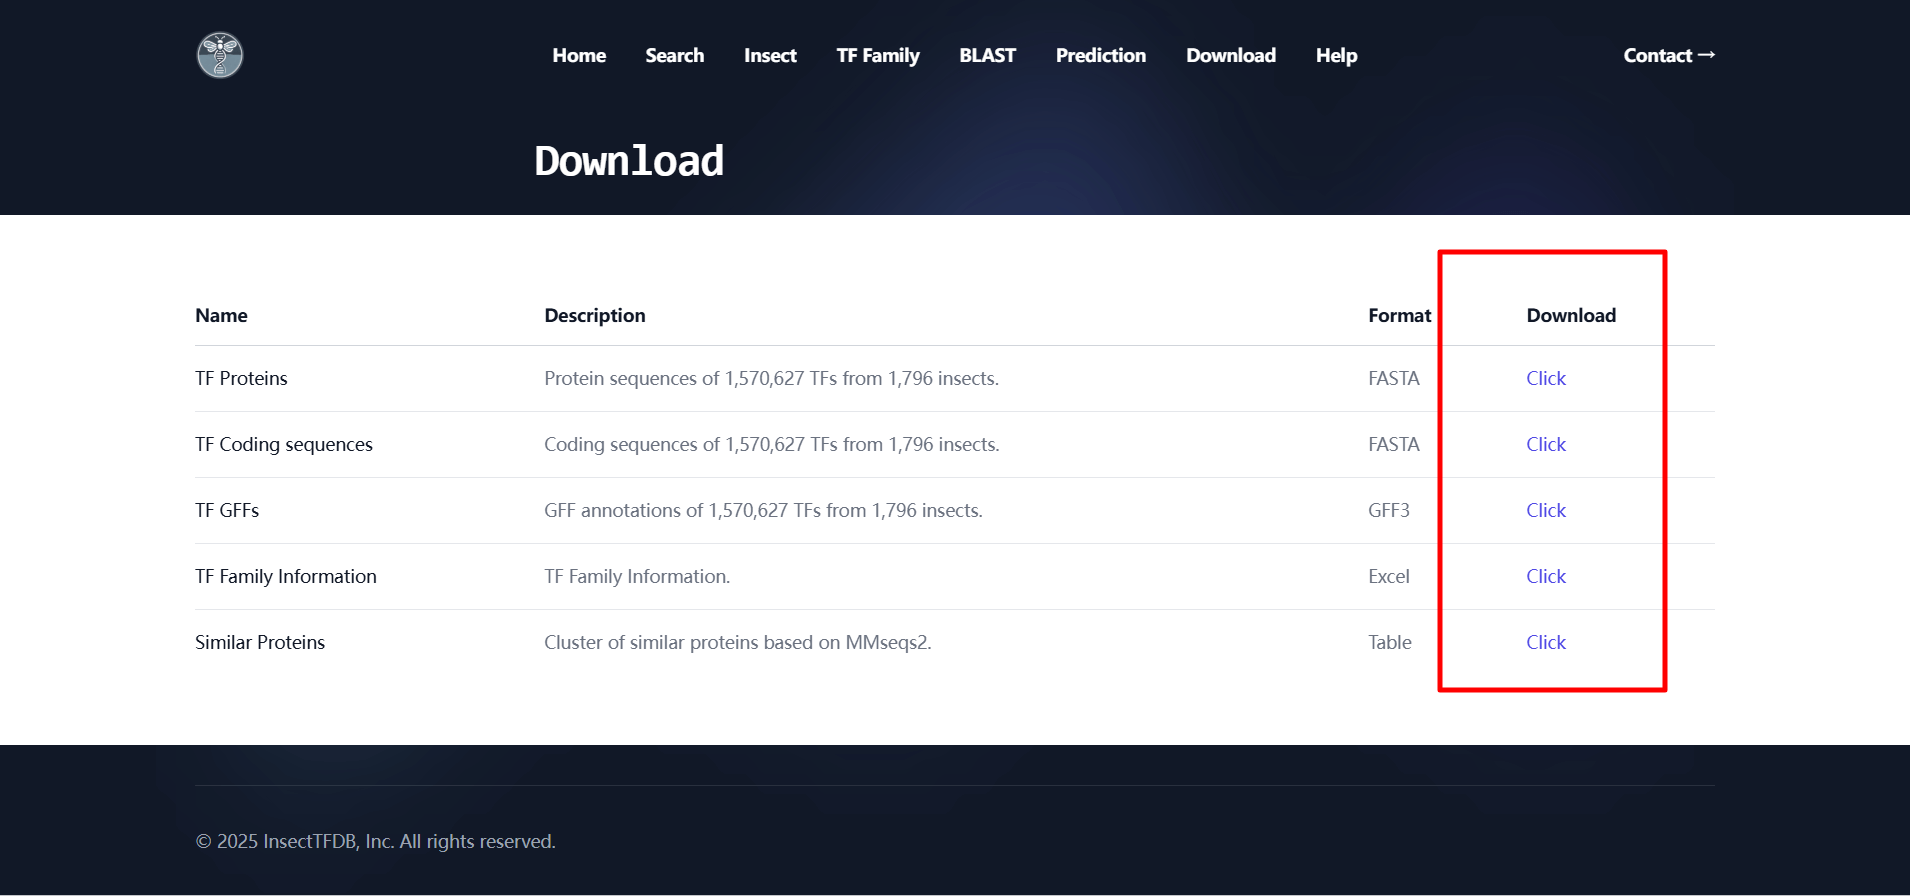Open the Help page
Viewport: 1910px width, 896px height.
(x=1336, y=56)
